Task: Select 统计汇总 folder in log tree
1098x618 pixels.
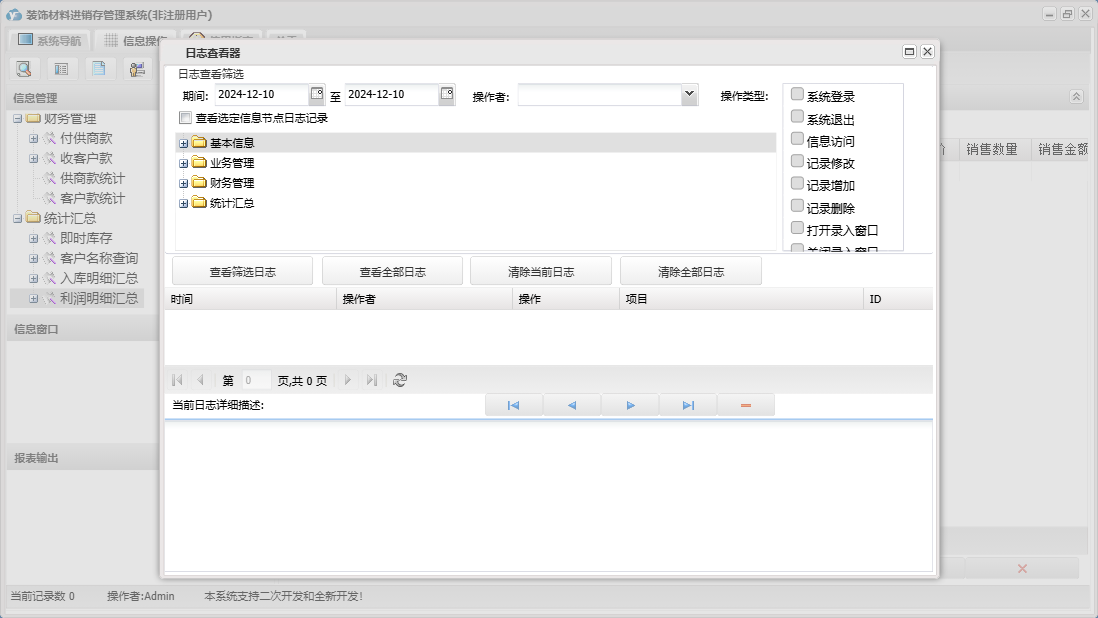Action: coord(231,203)
